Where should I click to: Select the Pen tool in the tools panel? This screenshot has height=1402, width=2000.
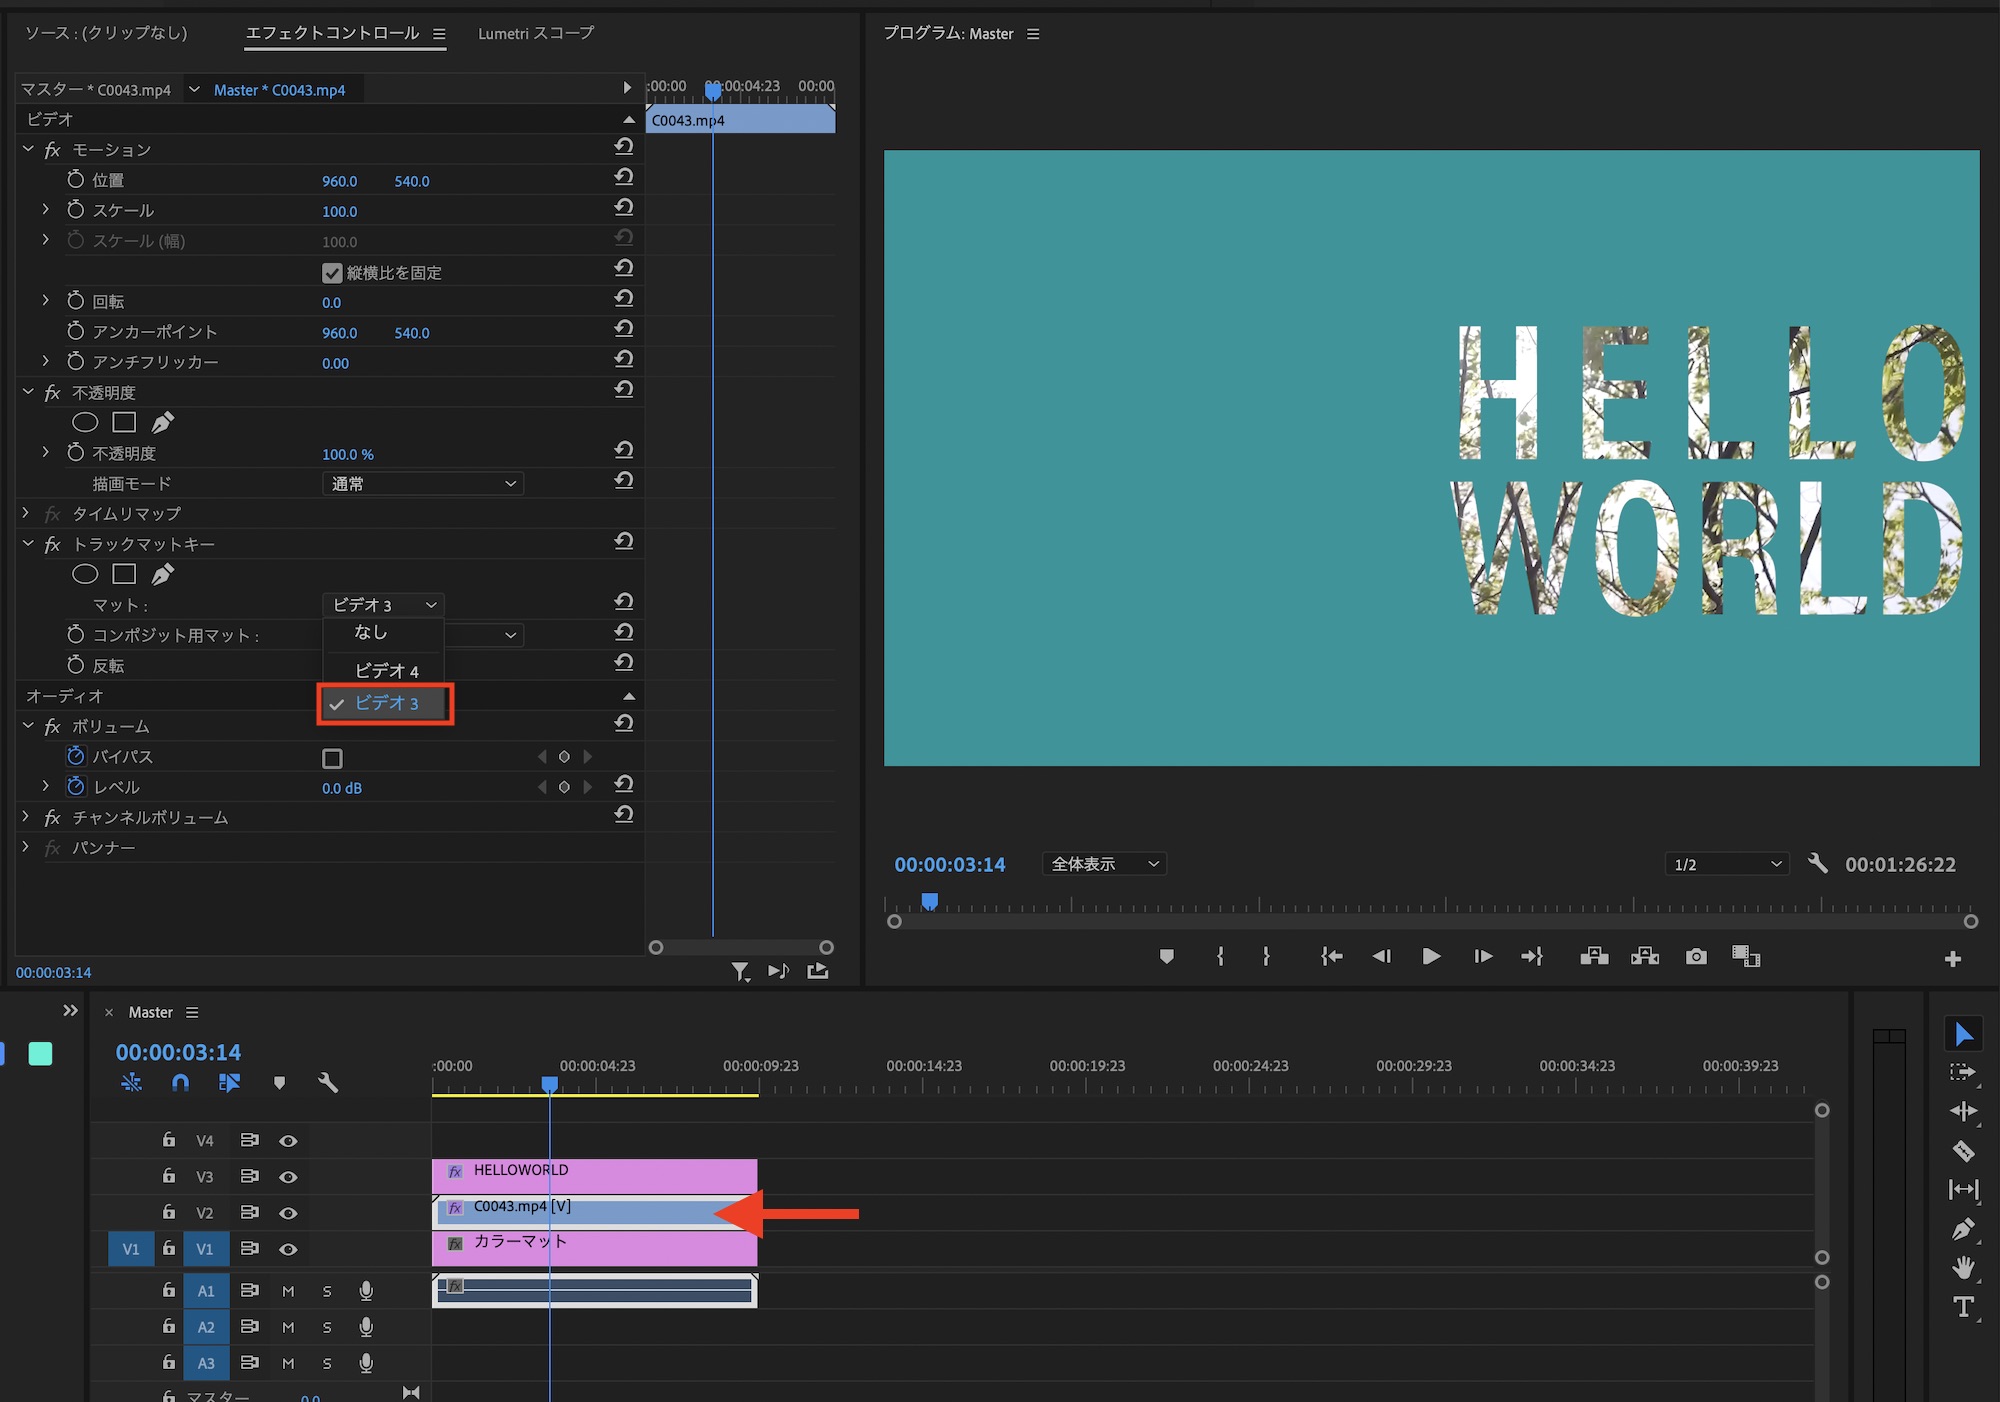(1963, 1229)
